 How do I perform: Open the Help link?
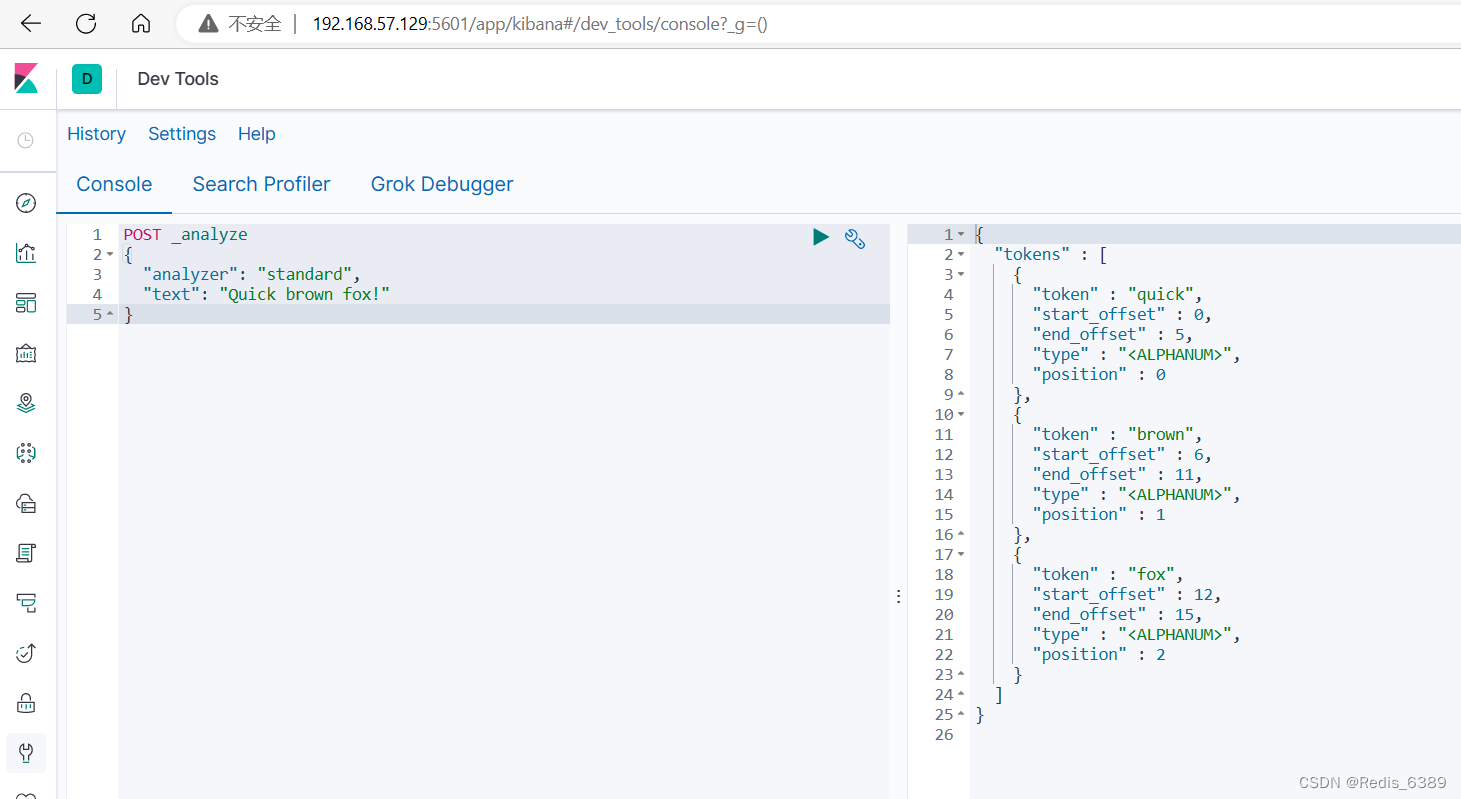(x=257, y=134)
